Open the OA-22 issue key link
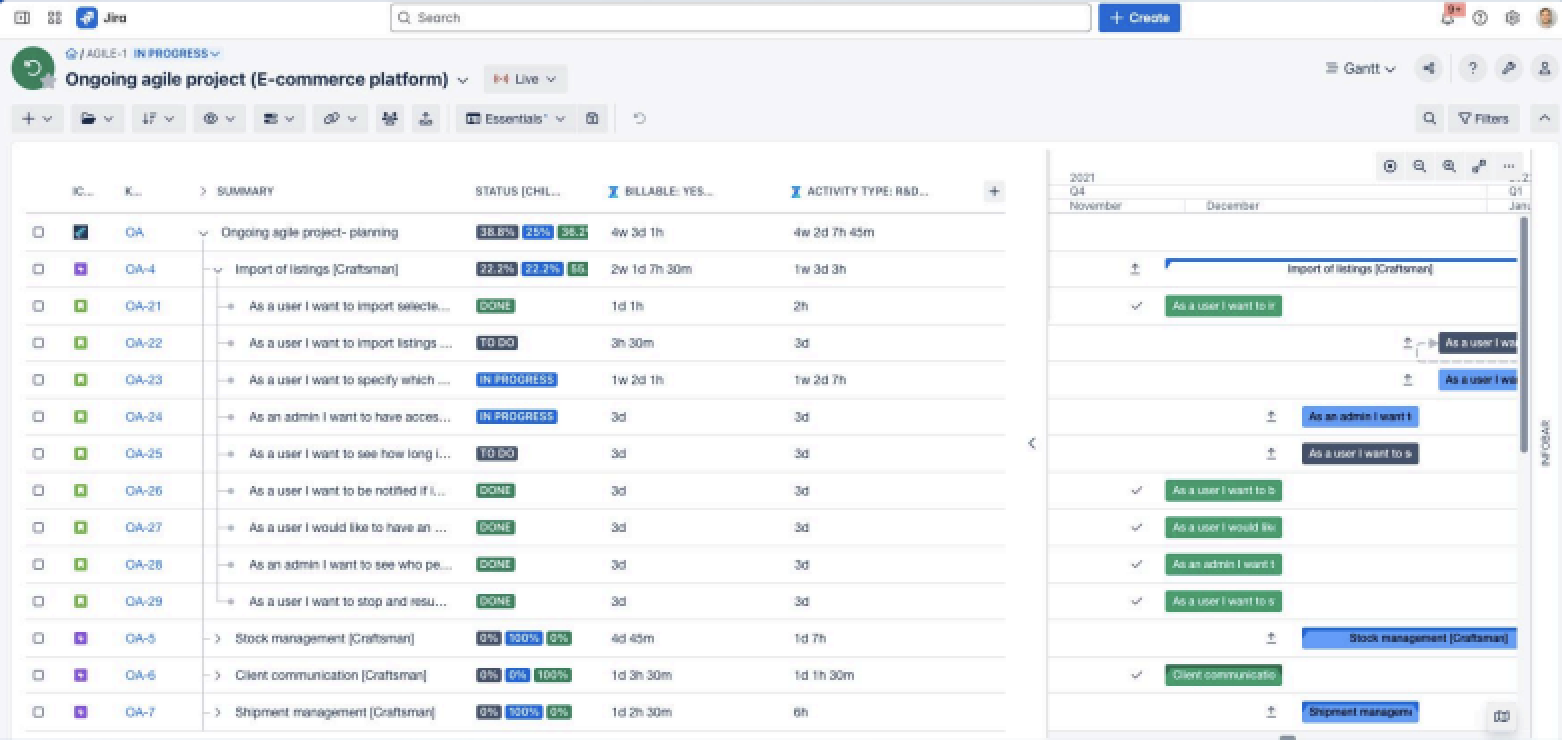 [143, 343]
